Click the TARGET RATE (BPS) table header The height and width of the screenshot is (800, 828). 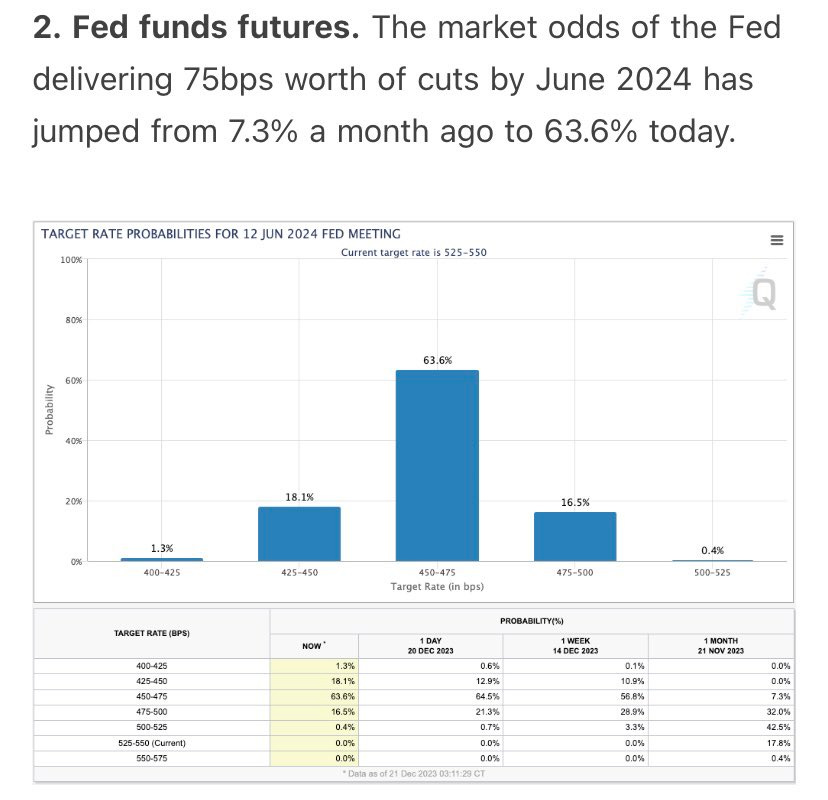pos(151,633)
